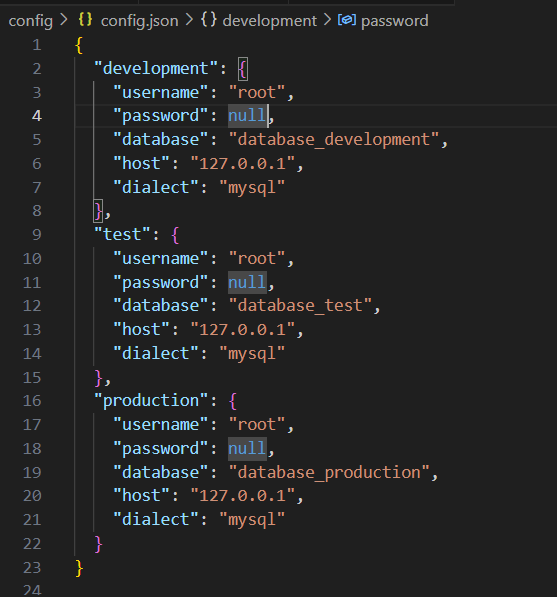Click the development breadcrumb object icon

pyautogui.click(x=209, y=19)
